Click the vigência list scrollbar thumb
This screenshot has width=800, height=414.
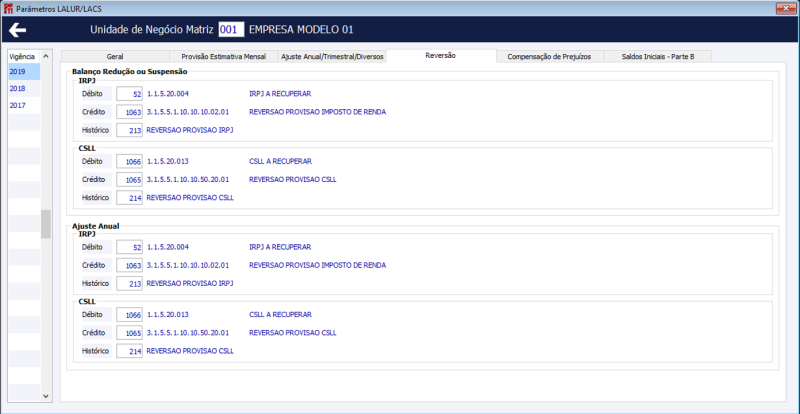pyautogui.click(x=45, y=224)
